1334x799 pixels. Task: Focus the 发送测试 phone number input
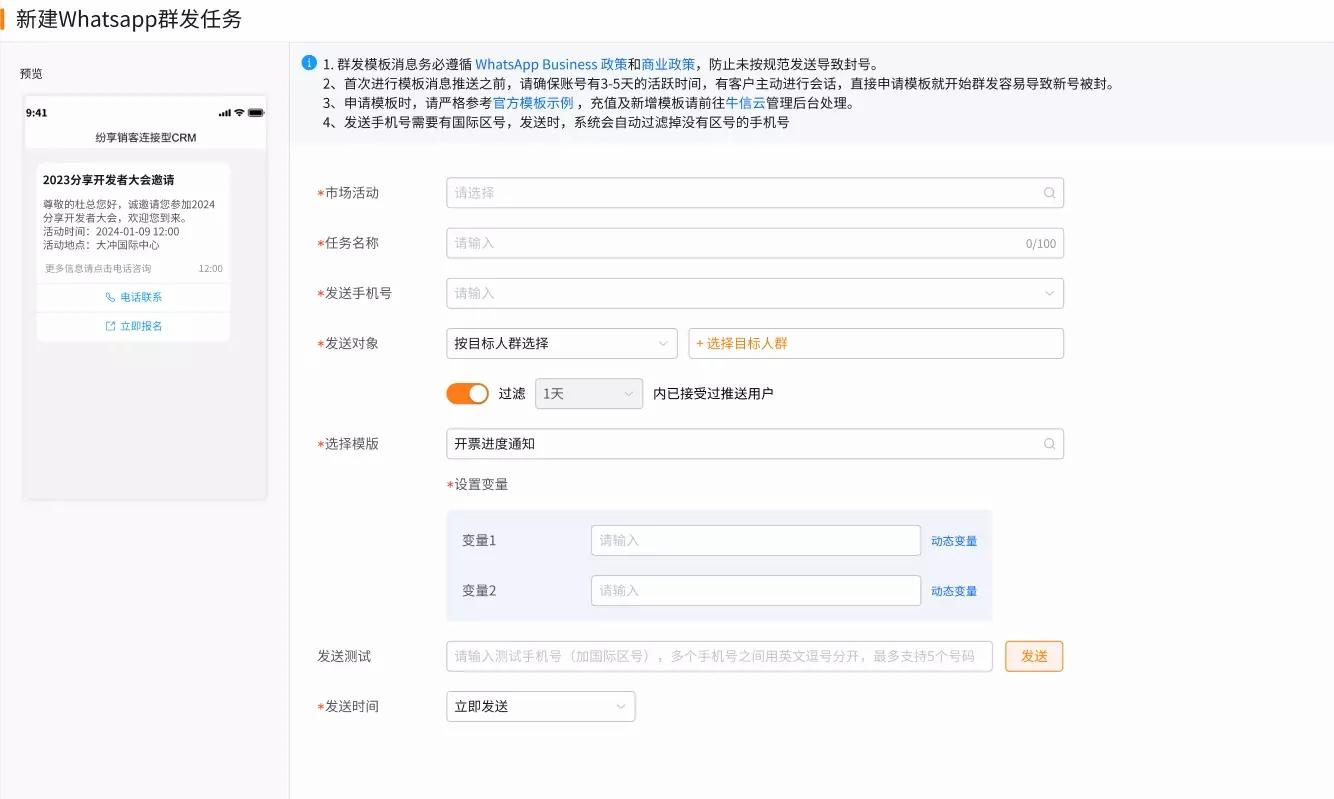click(719, 656)
